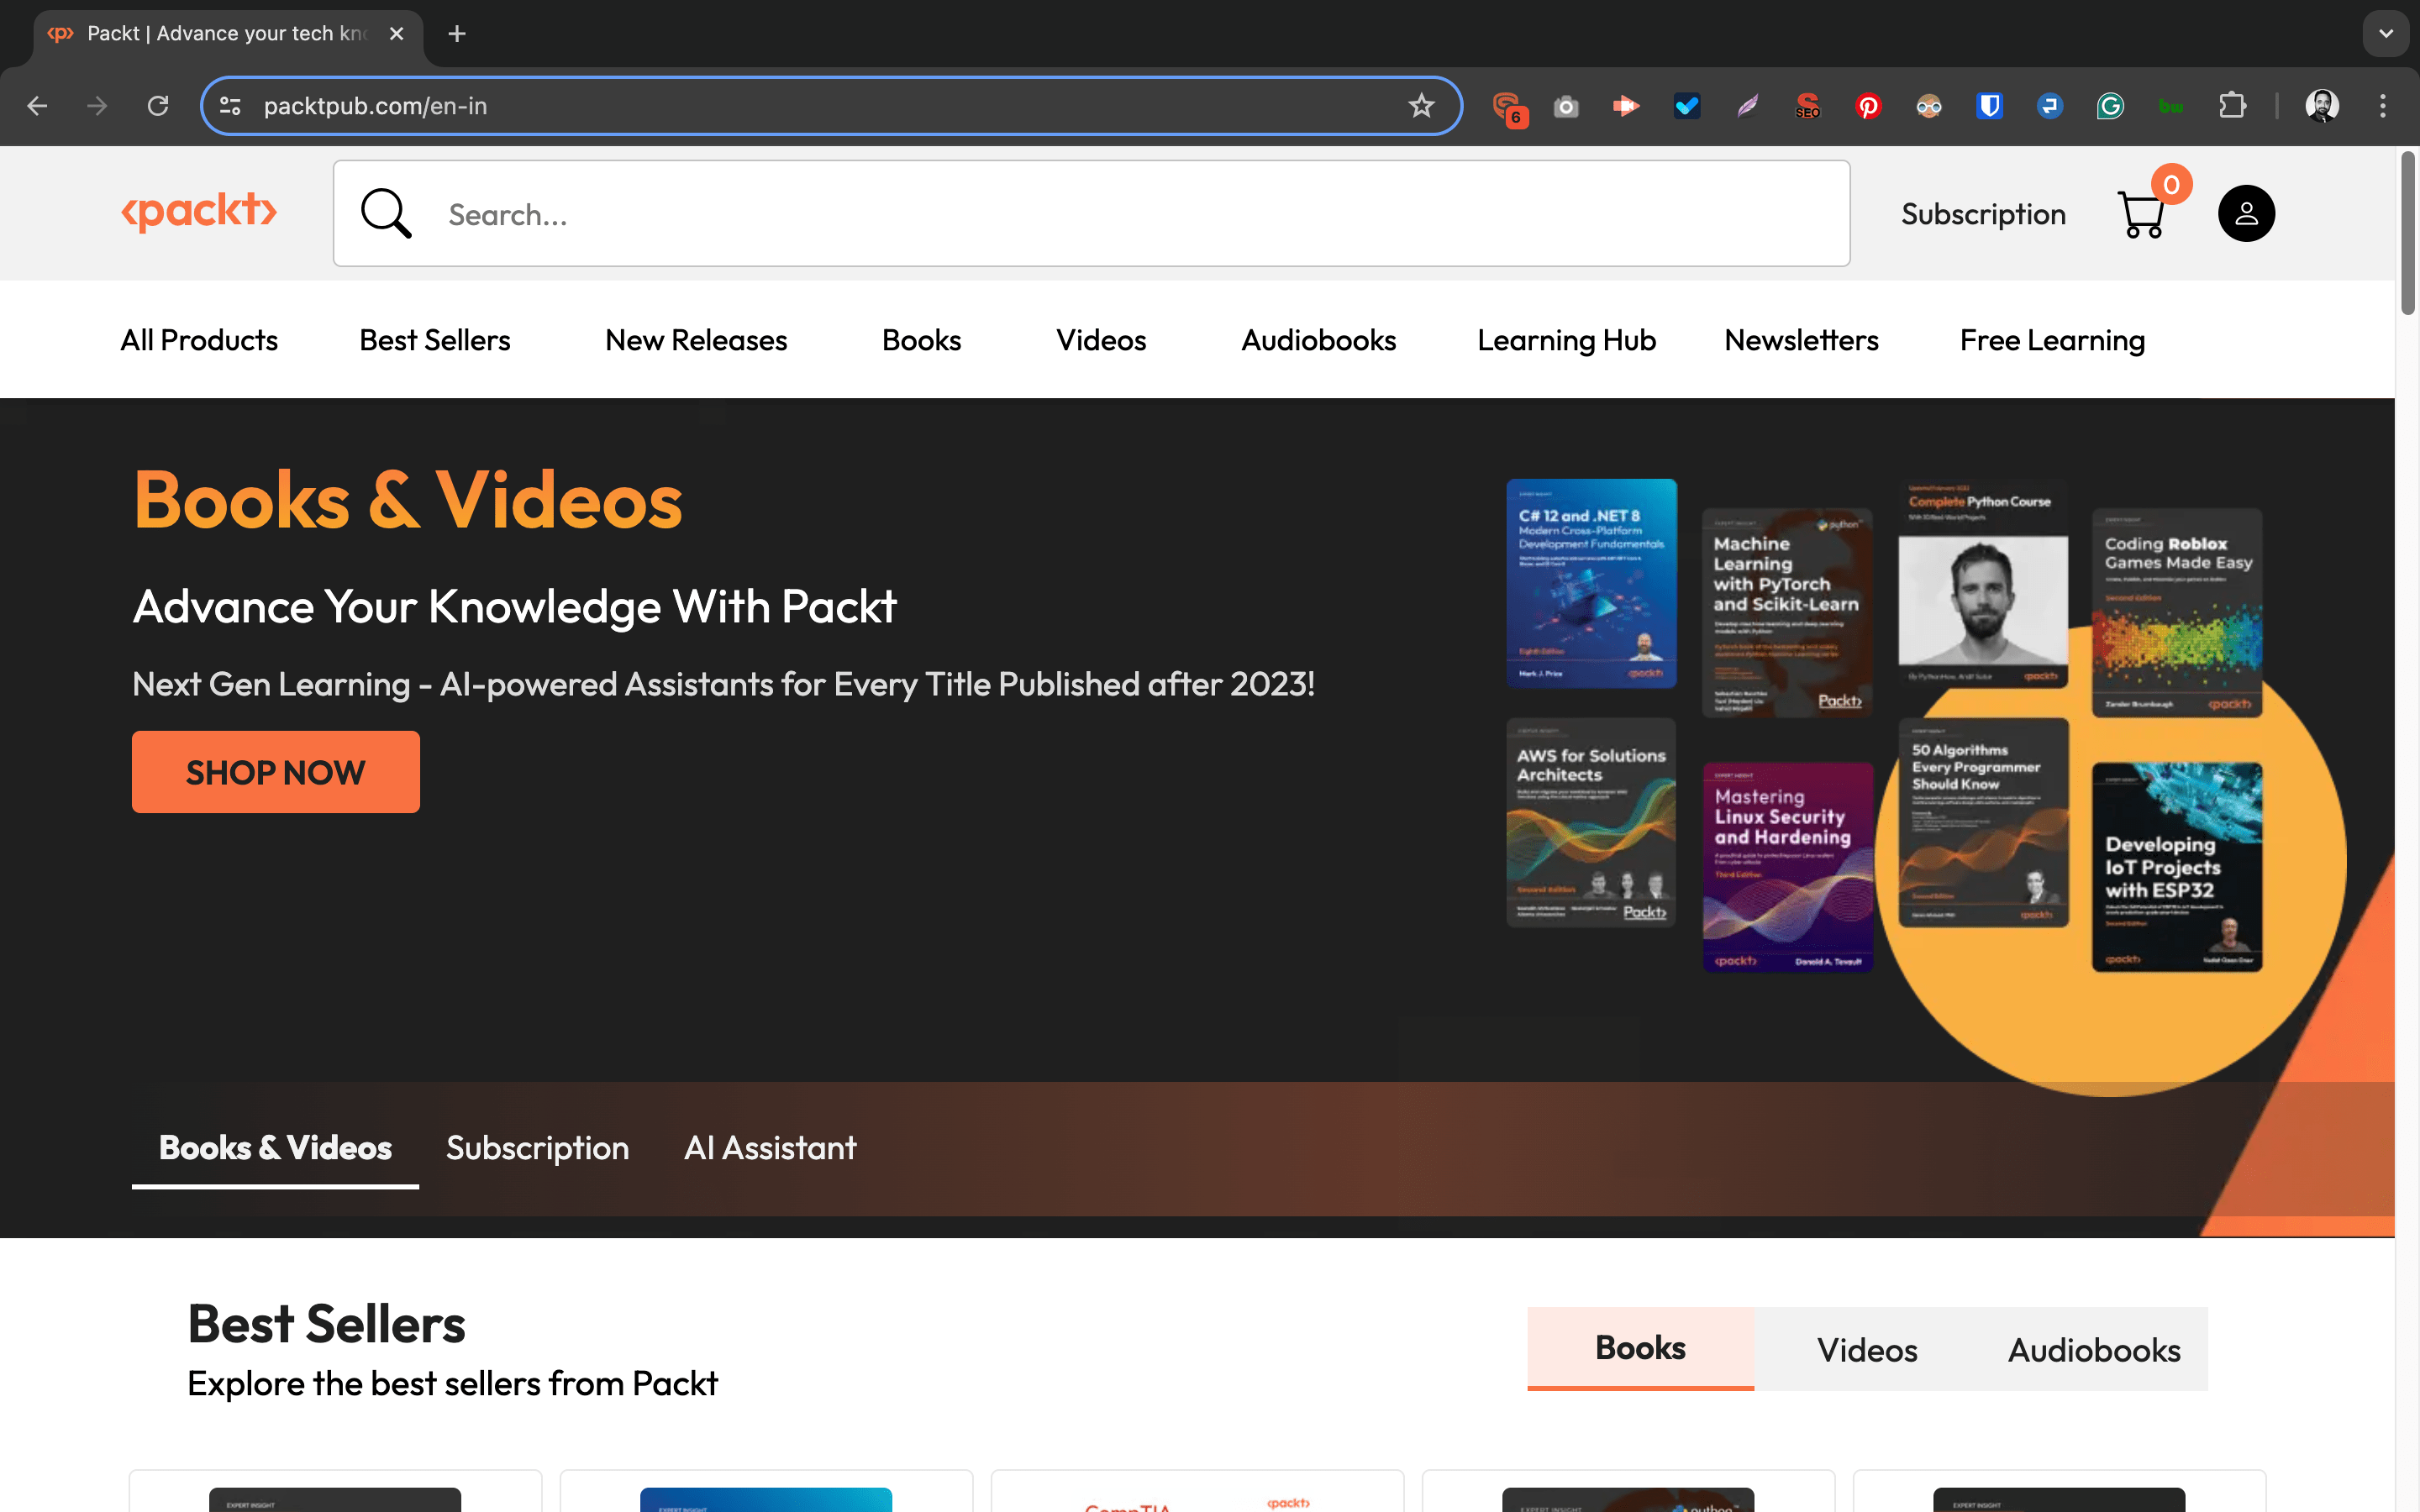
Task: Go to Learning Hub
Action: pos(1566,340)
